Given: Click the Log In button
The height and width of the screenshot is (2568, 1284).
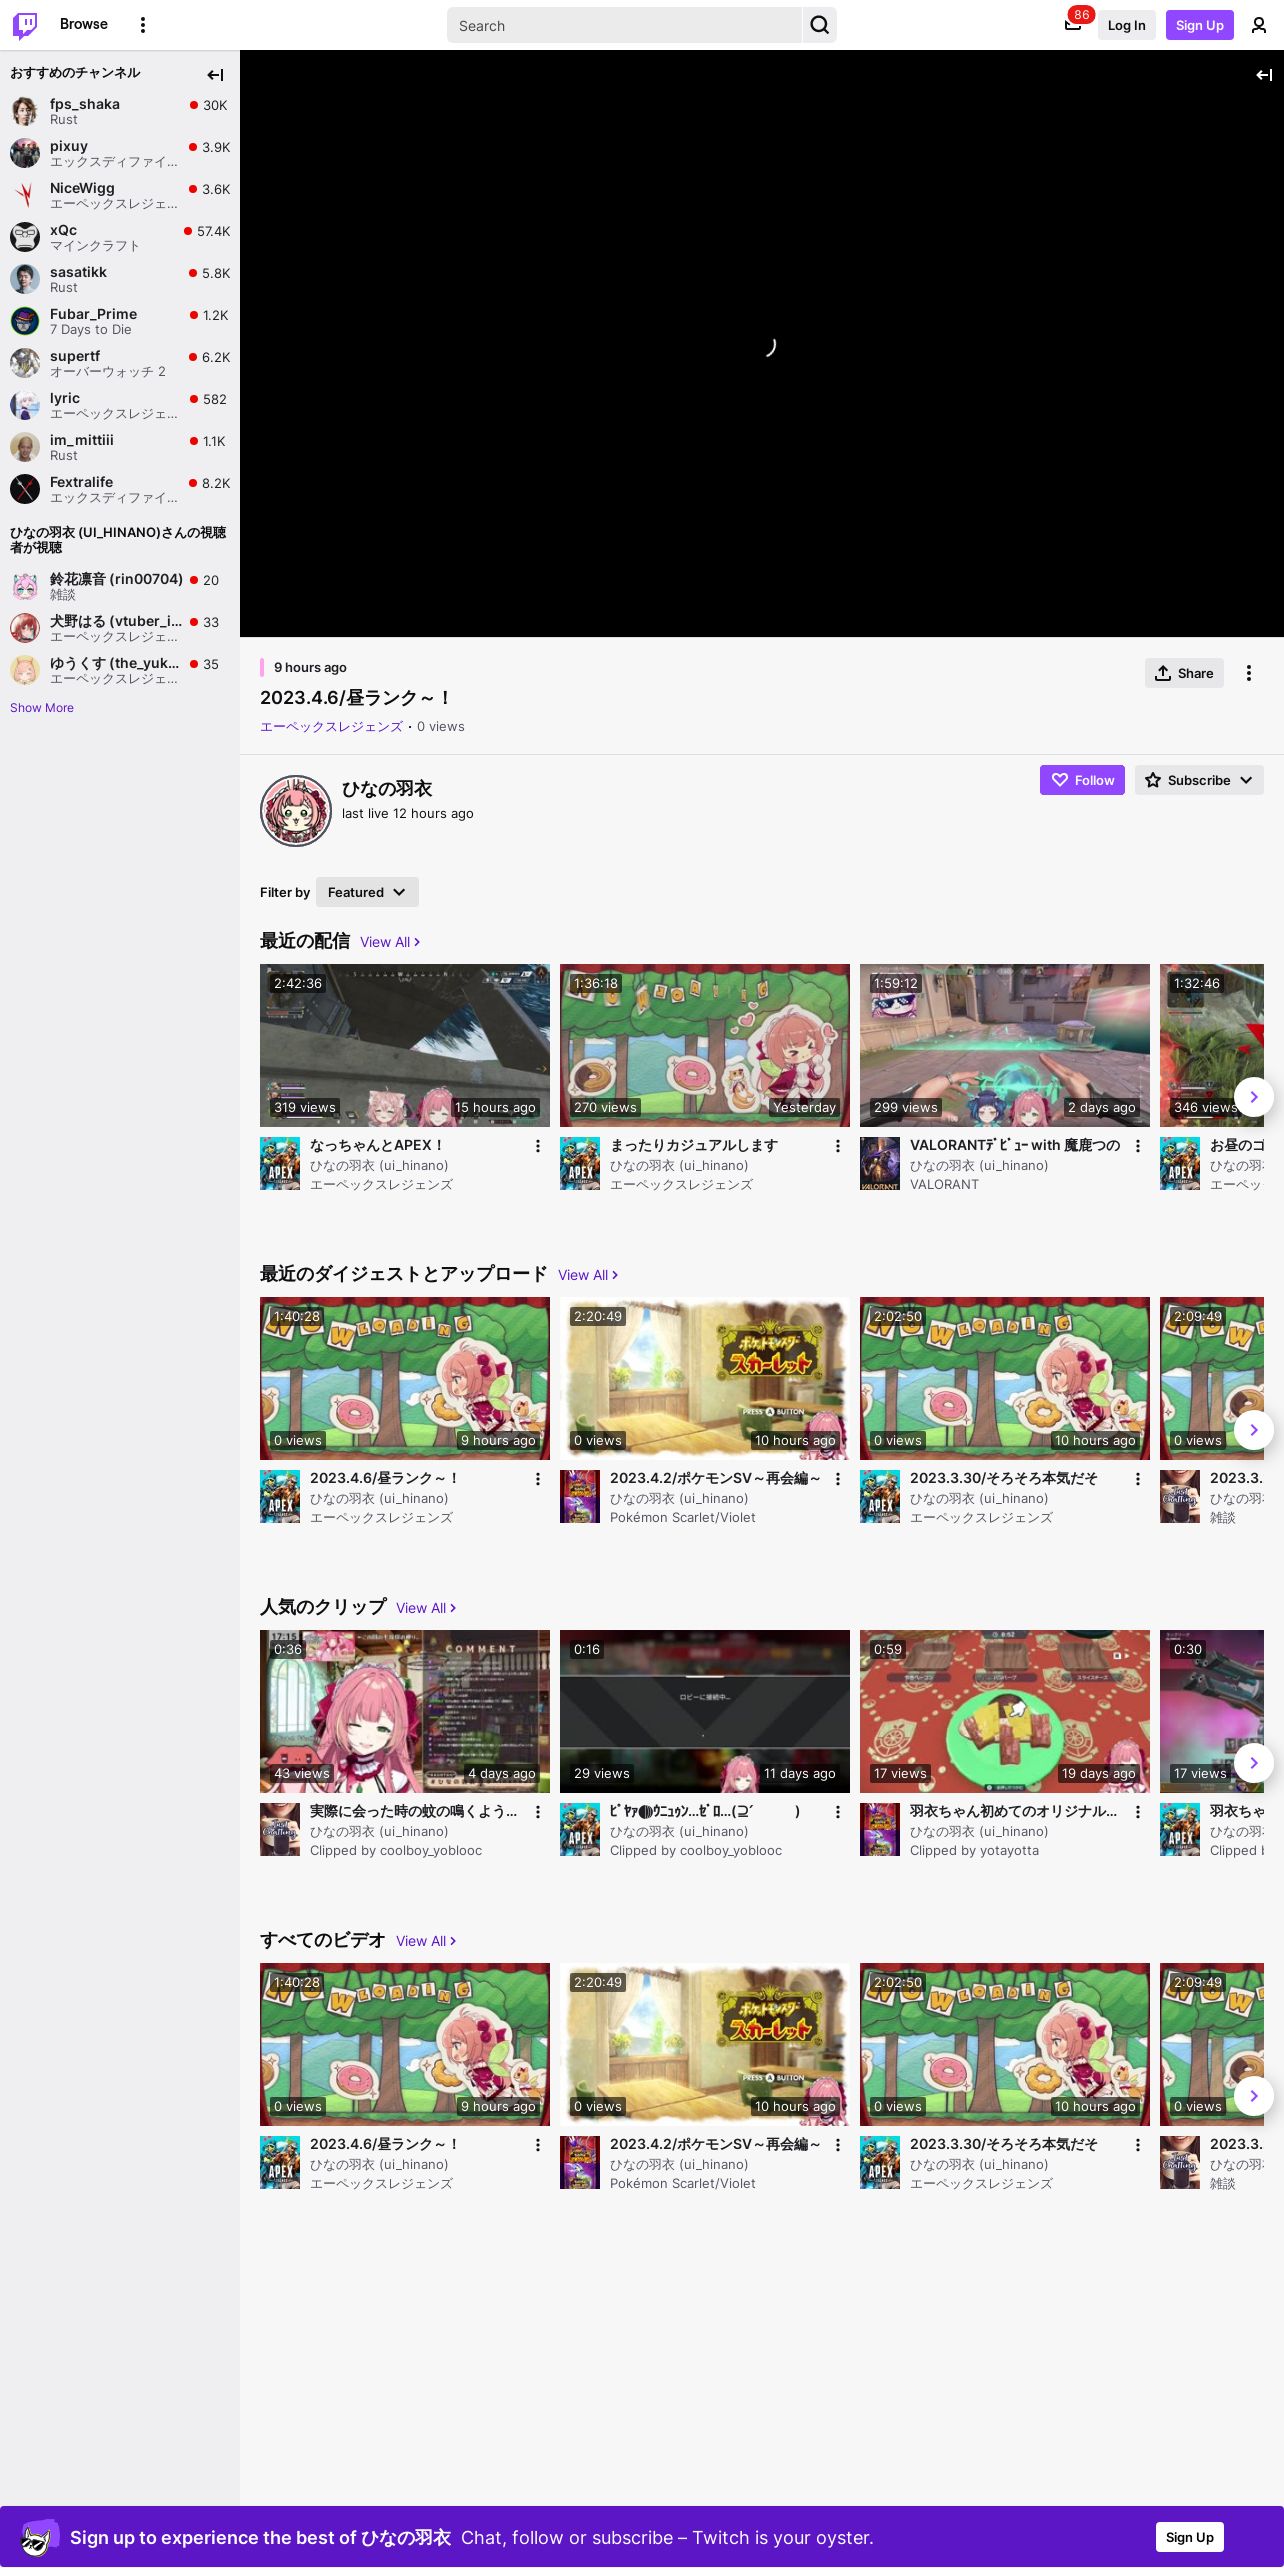Looking at the screenshot, I should pyautogui.click(x=1126, y=25).
